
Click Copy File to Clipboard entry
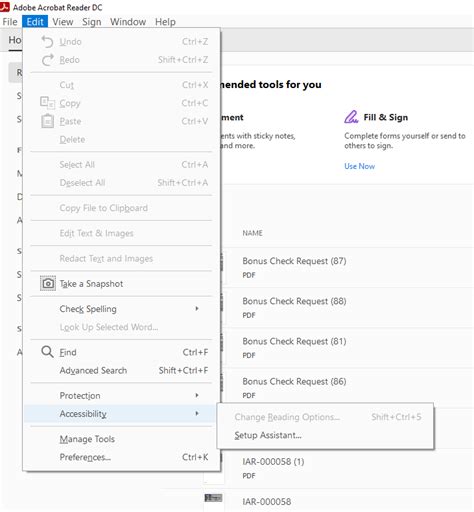point(121,208)
